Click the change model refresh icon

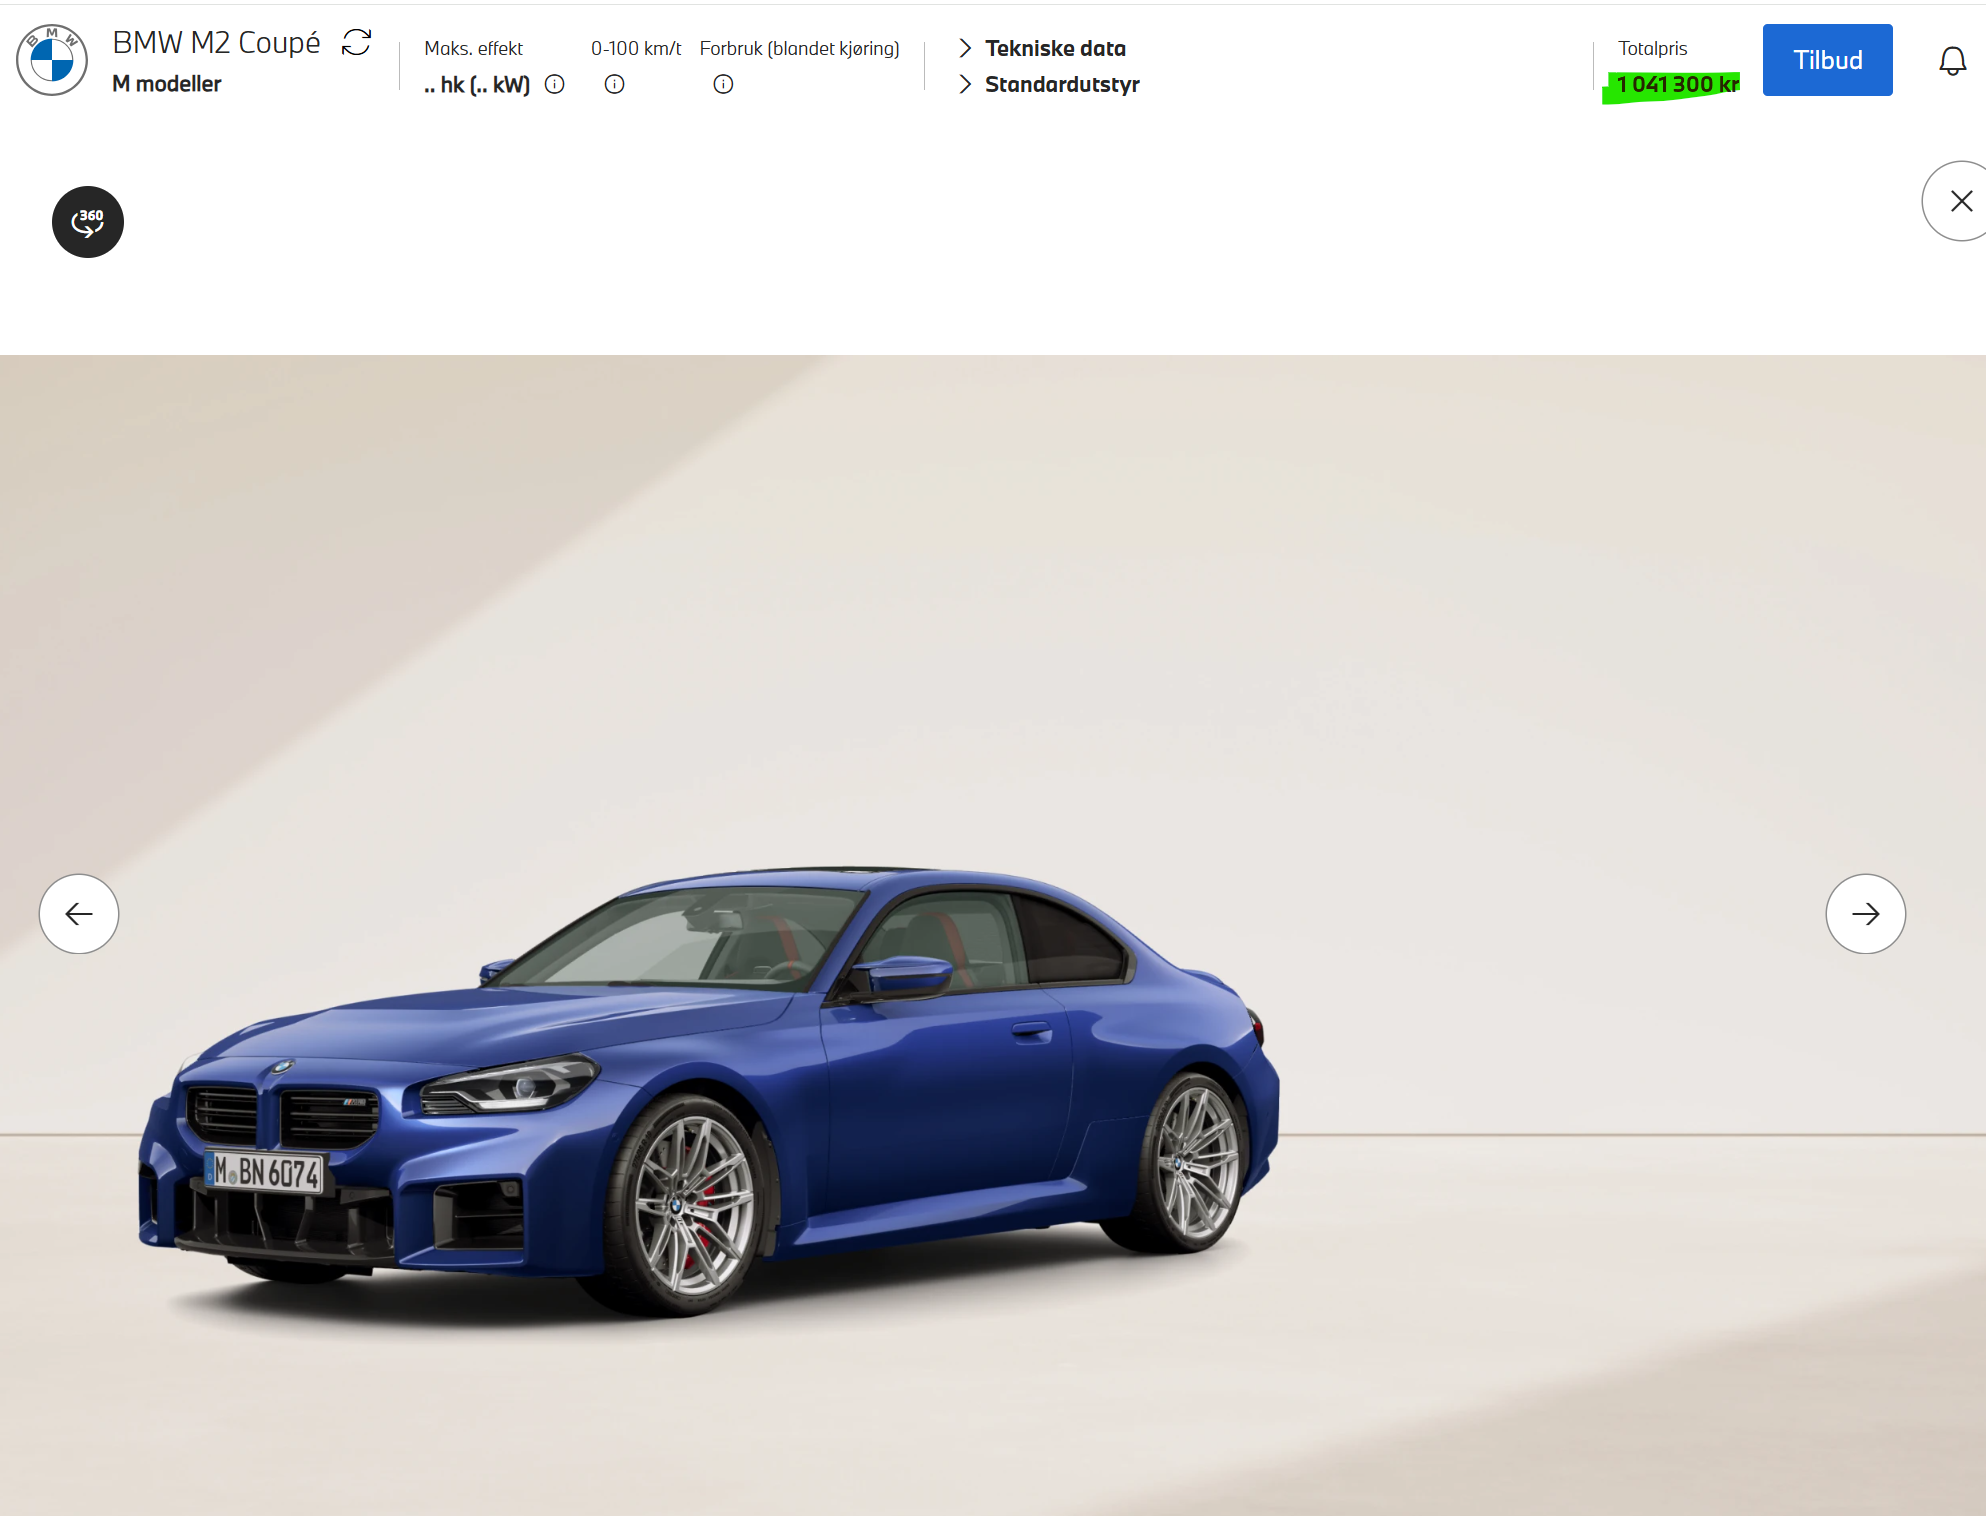356,42
